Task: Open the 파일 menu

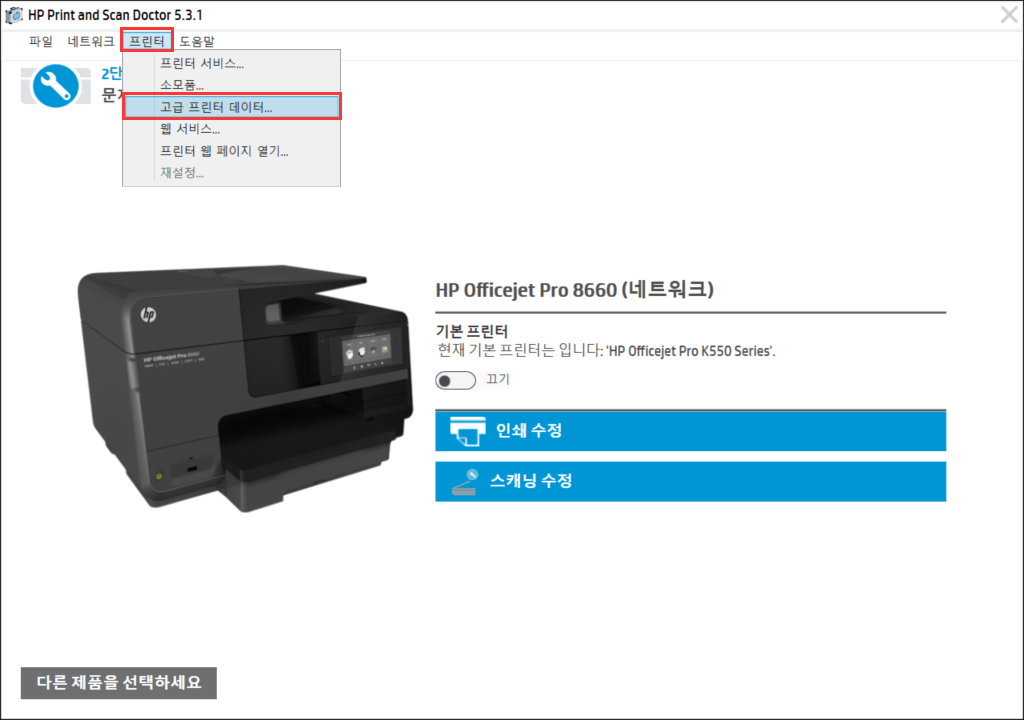Action: click(x=40, y=41)
